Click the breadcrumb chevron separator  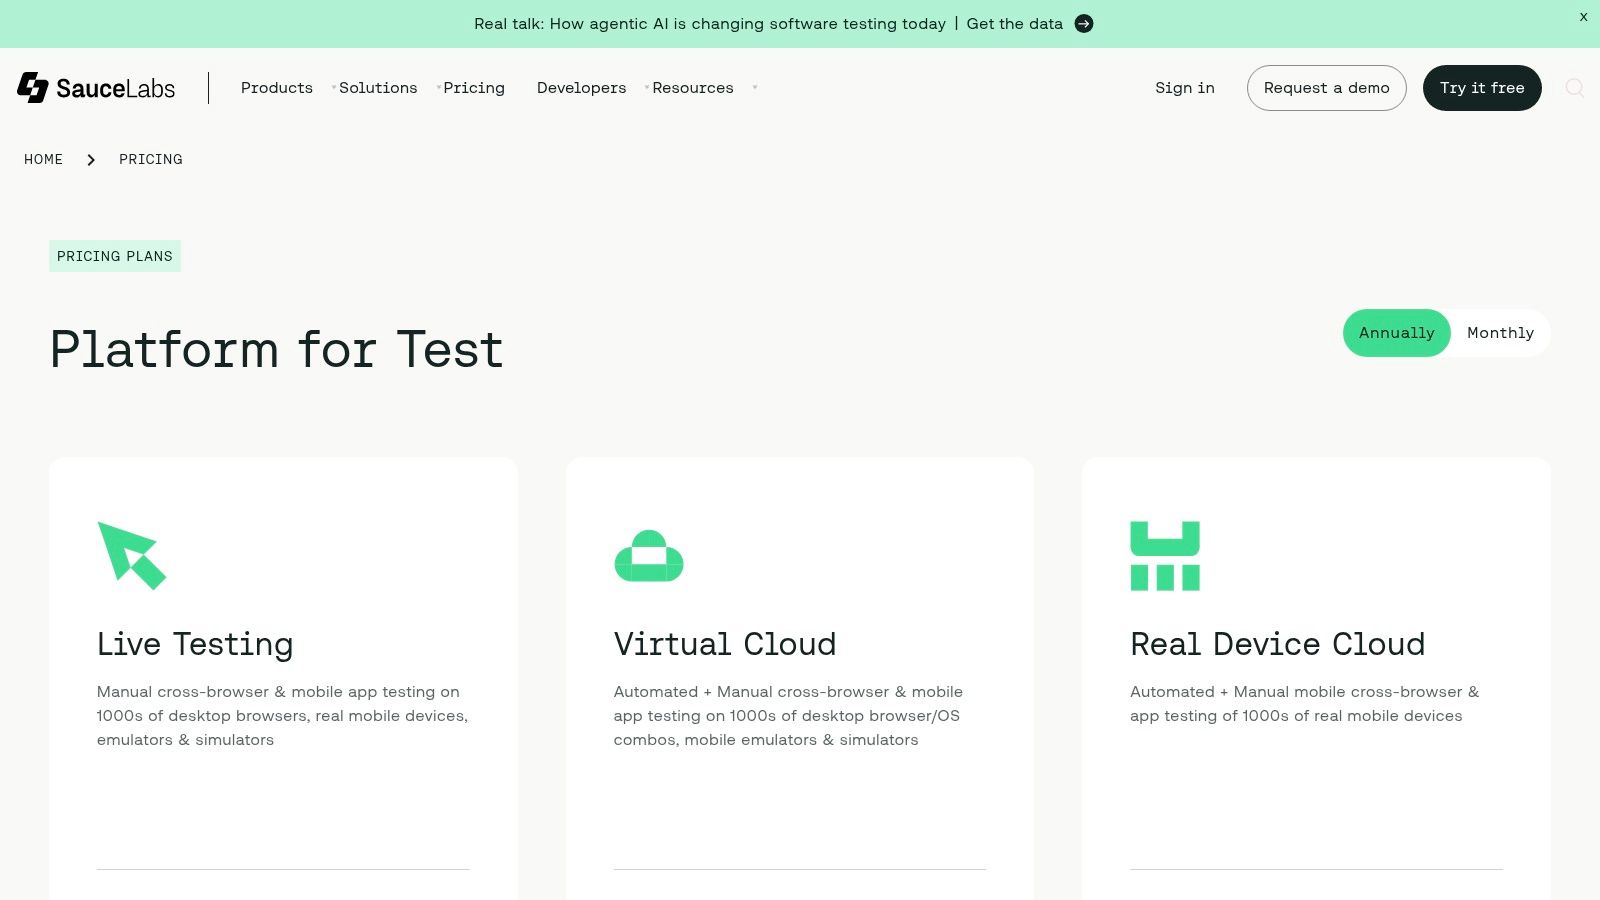(91, 160)
